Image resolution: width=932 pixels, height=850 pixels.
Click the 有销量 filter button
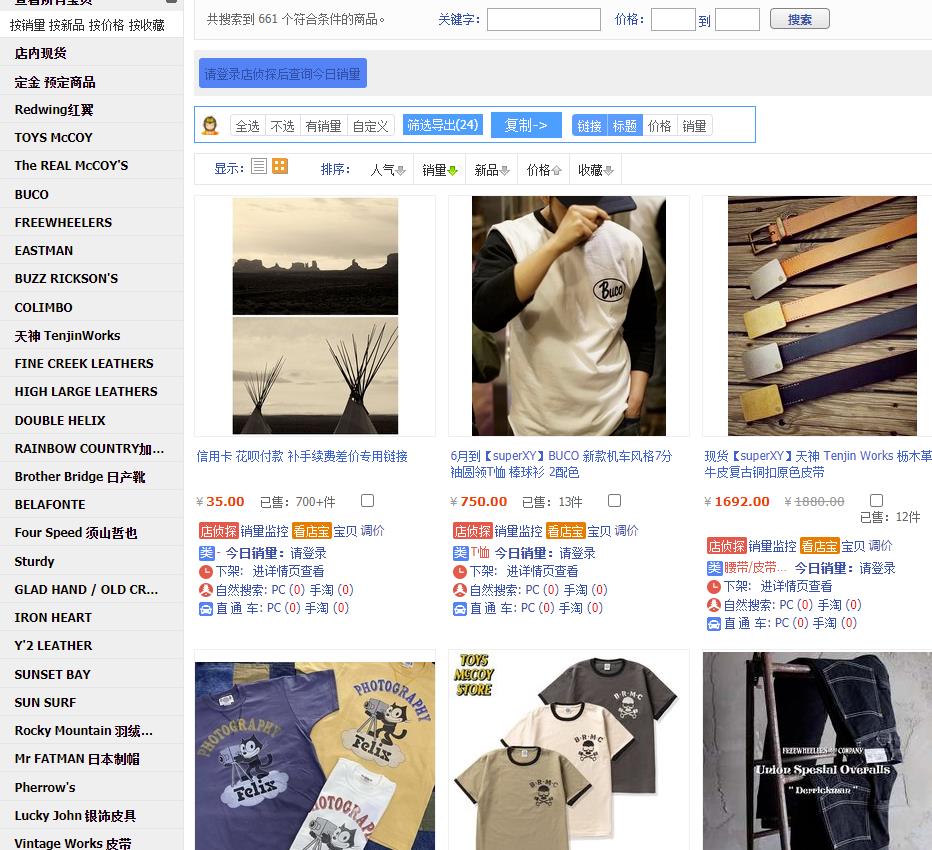pos(323,126)
